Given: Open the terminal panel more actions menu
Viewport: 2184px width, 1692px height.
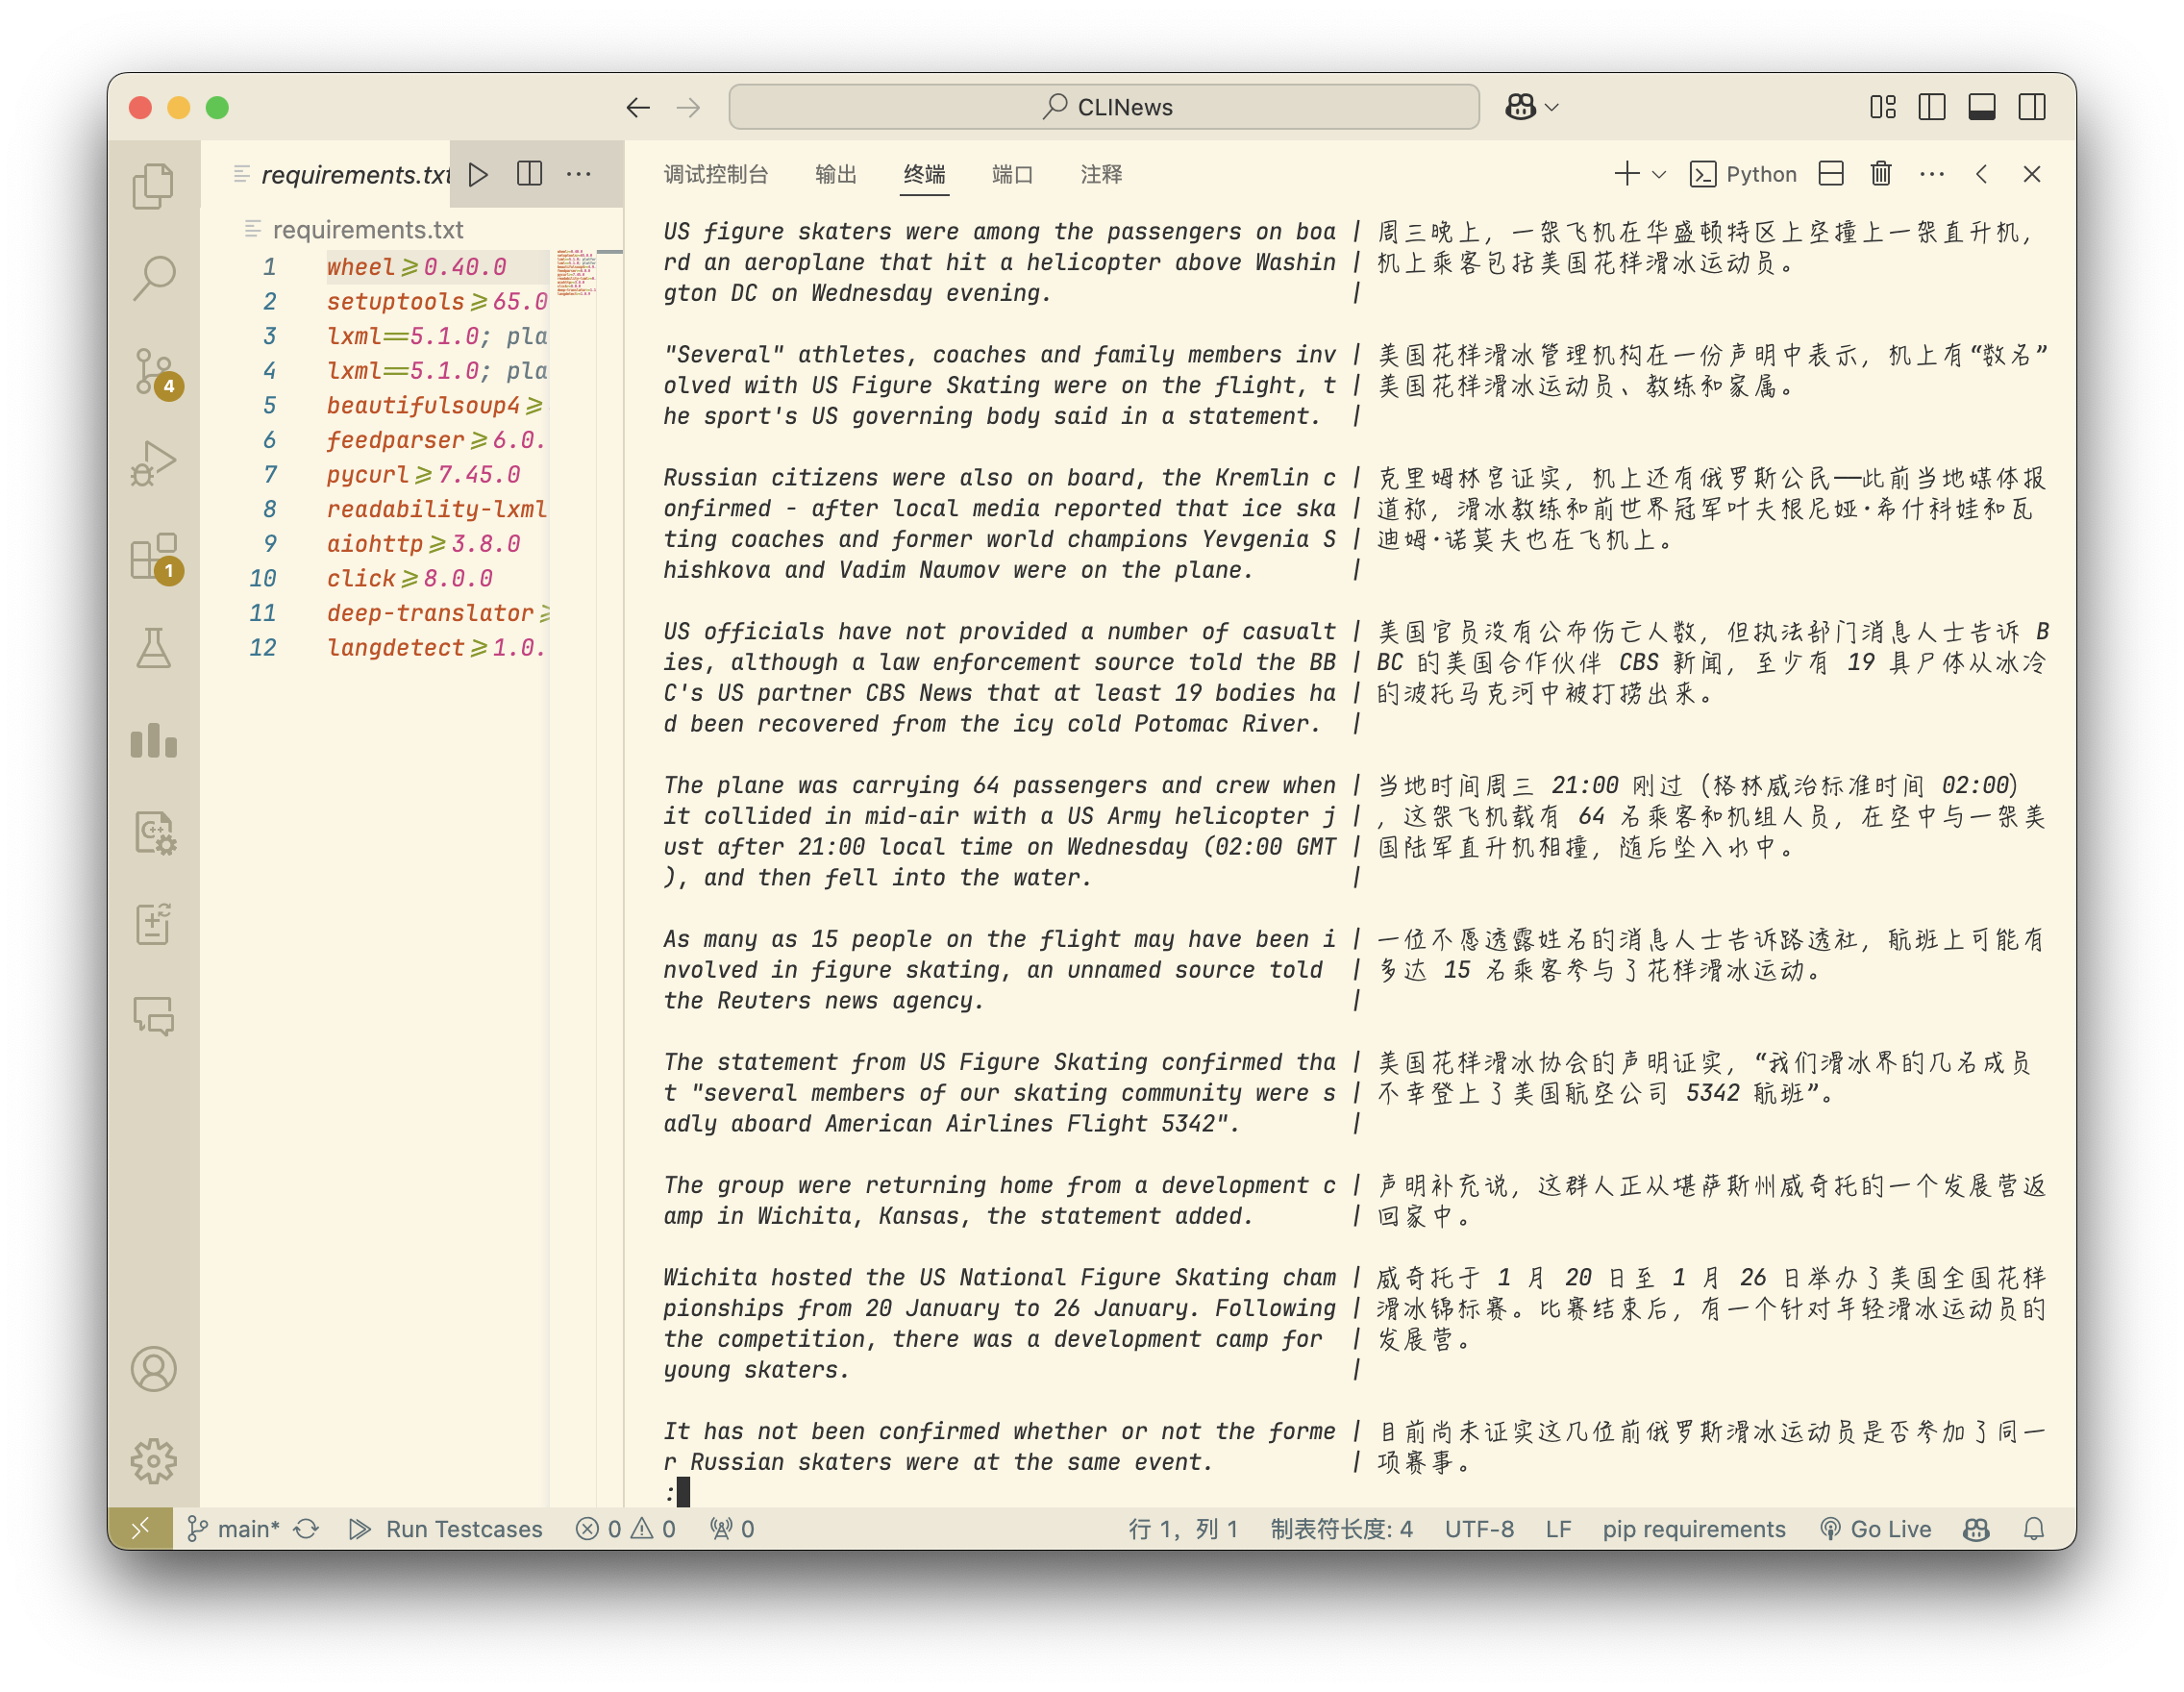Looking at the screenshot, I should pos(1931,174).
